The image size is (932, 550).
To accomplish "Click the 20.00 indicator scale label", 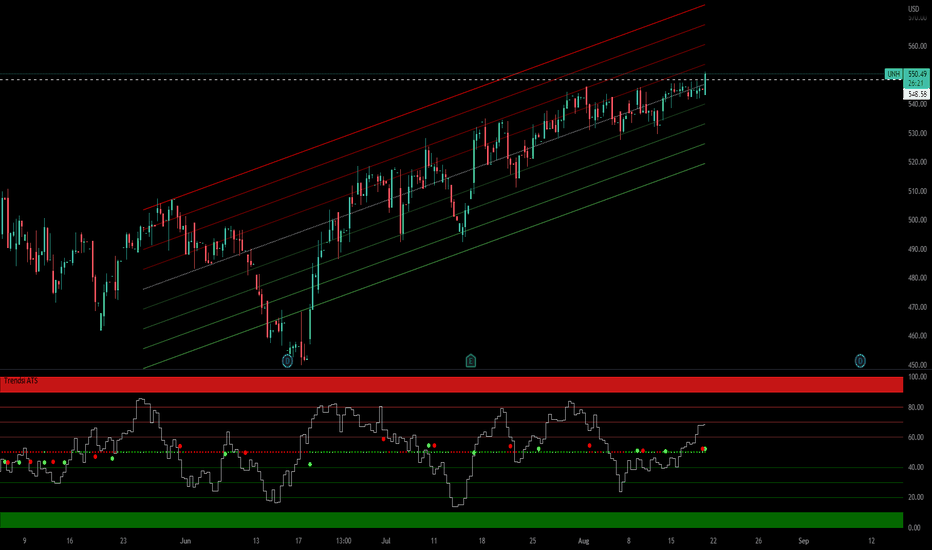I will coord(916,498).
